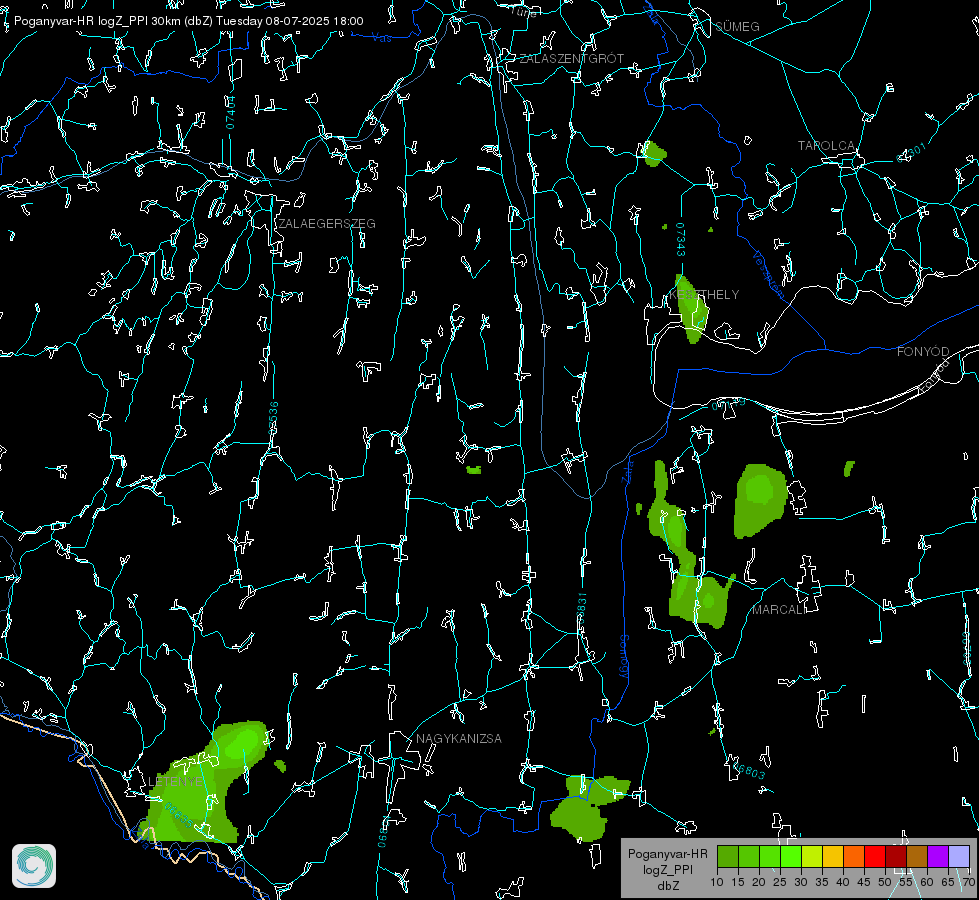
Task: Select the 10–15 dBZ dark green swatch
Action: click(728, 856)
